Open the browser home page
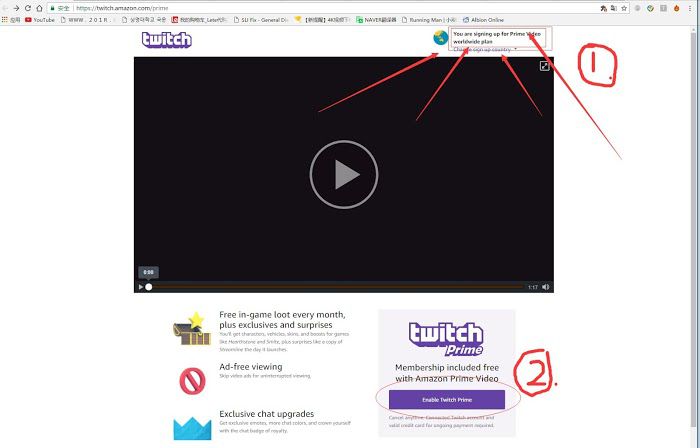Viewport: 700px width, 448px height. coord(39,8)
